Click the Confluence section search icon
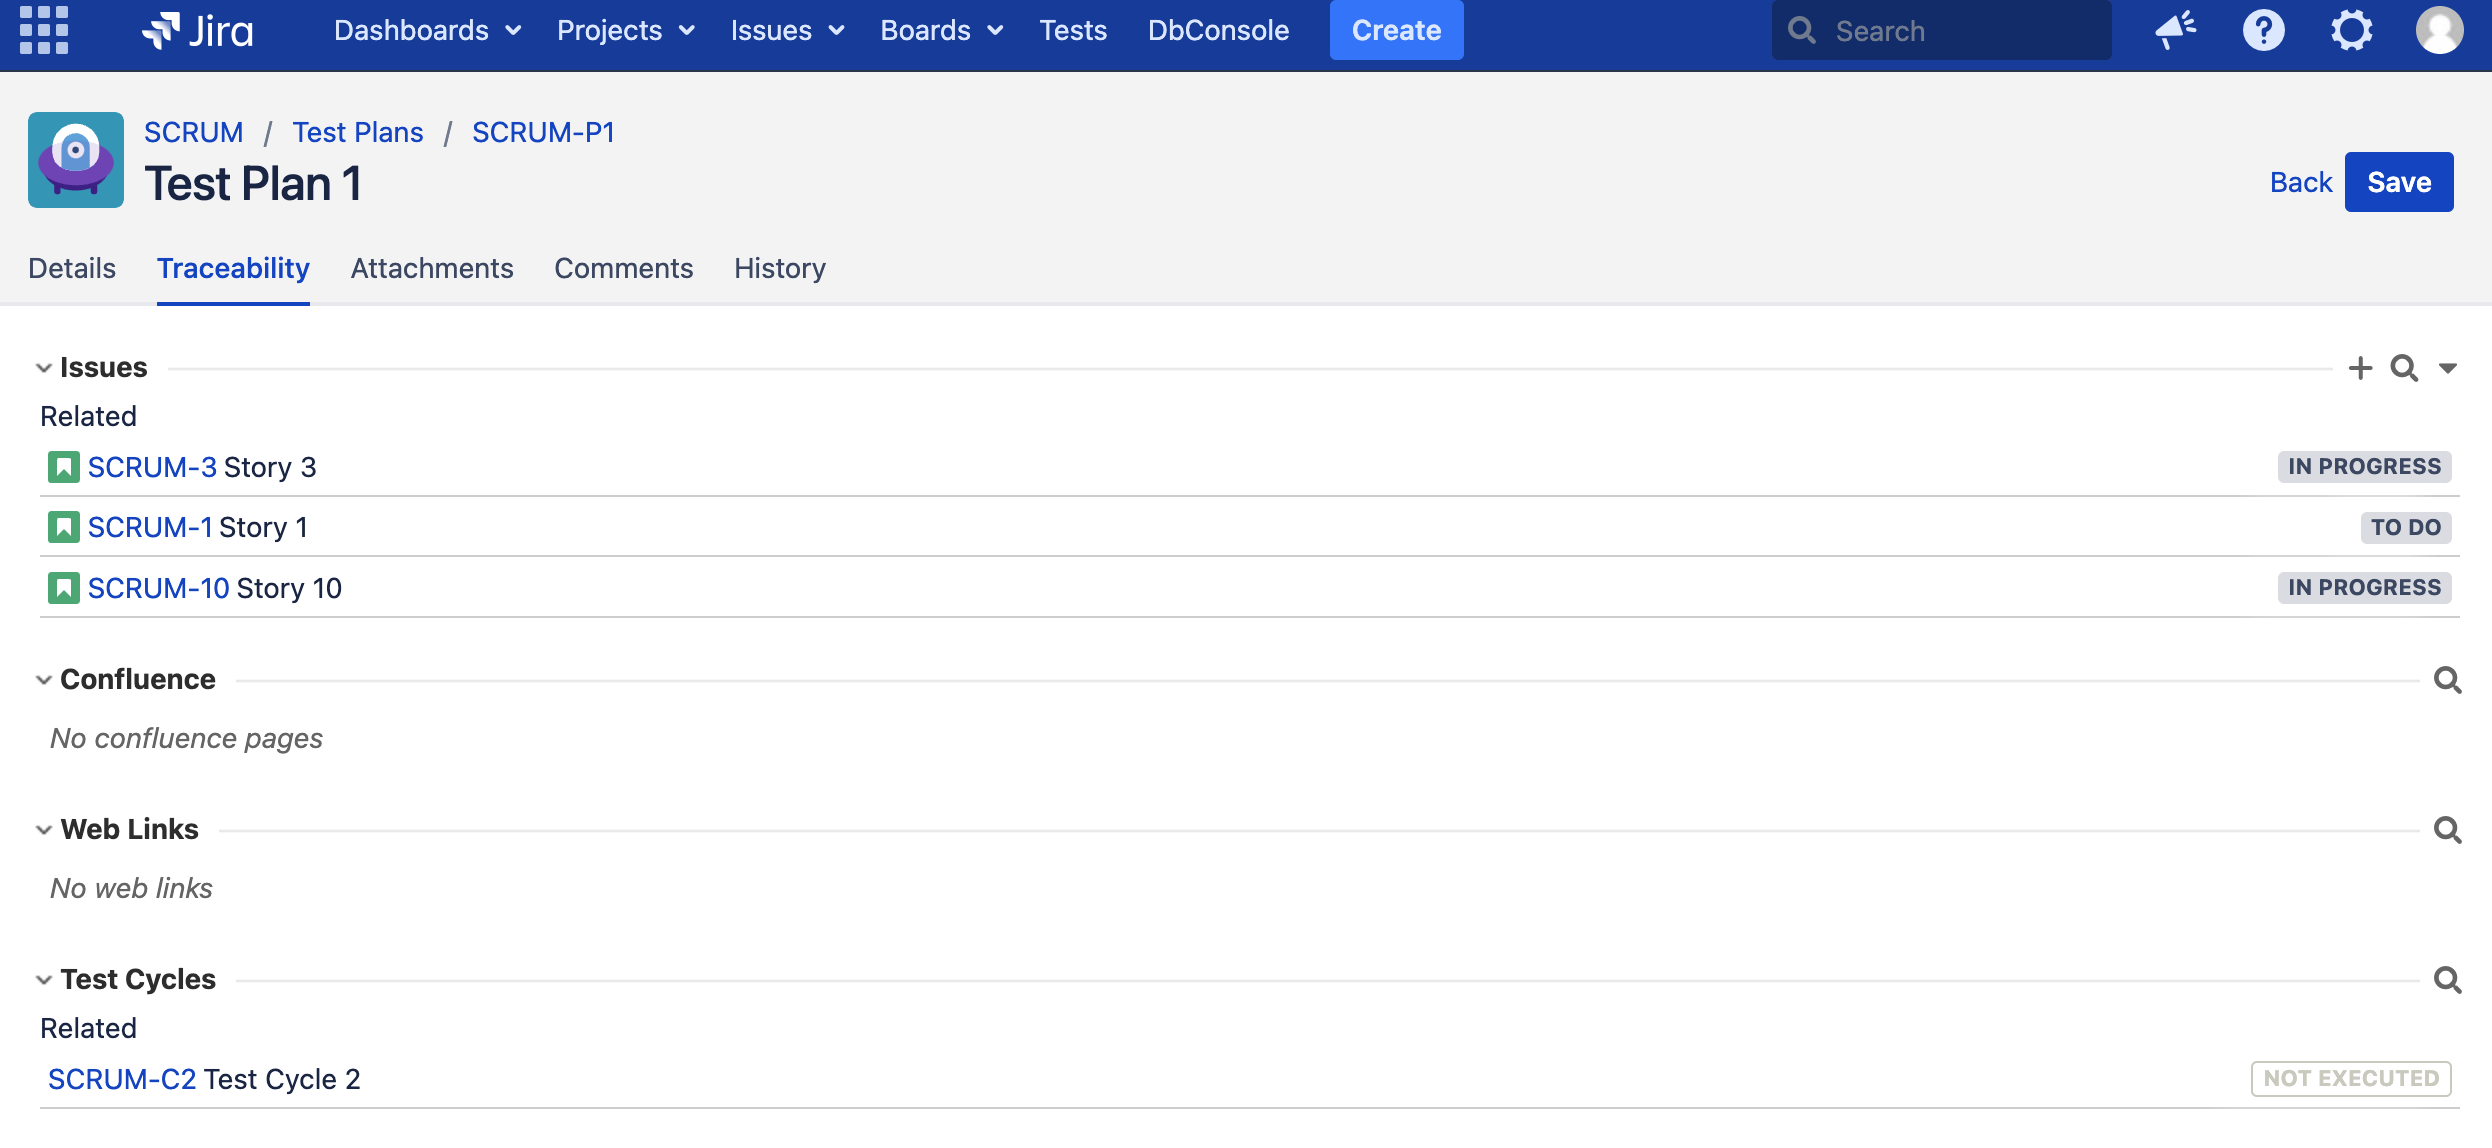Viewport: 2492px width, 1148px height. pyautogui.click(x=2447, y=680)
